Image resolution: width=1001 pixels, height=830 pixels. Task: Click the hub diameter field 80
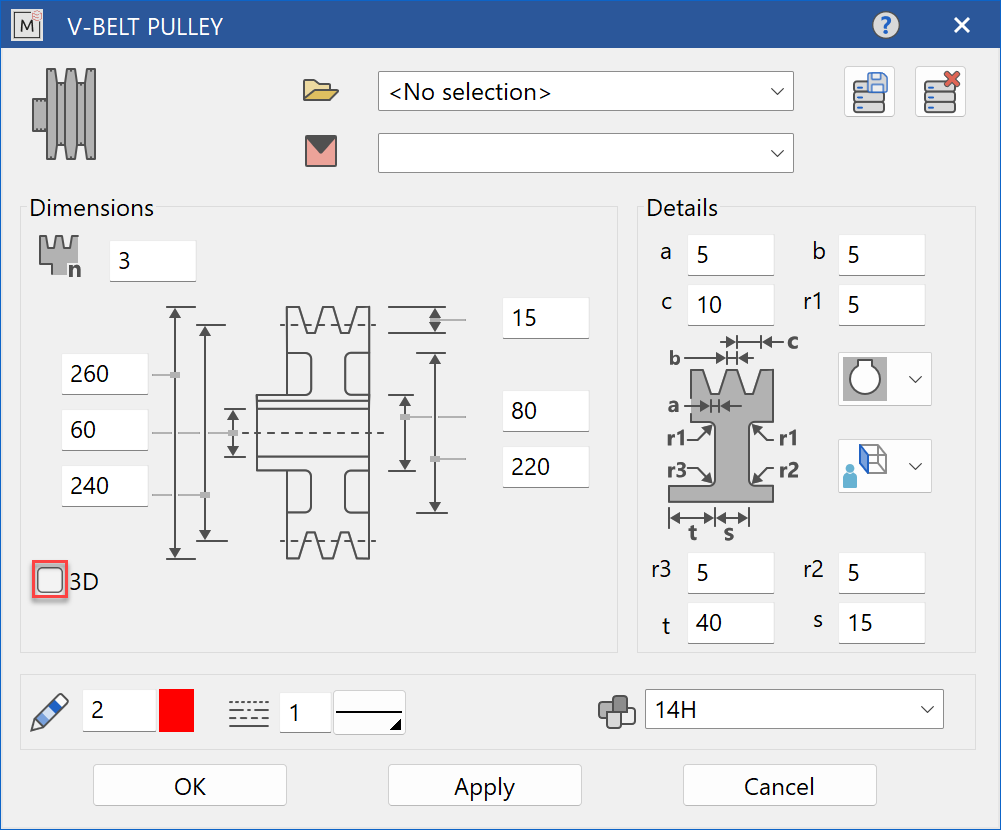546,411
